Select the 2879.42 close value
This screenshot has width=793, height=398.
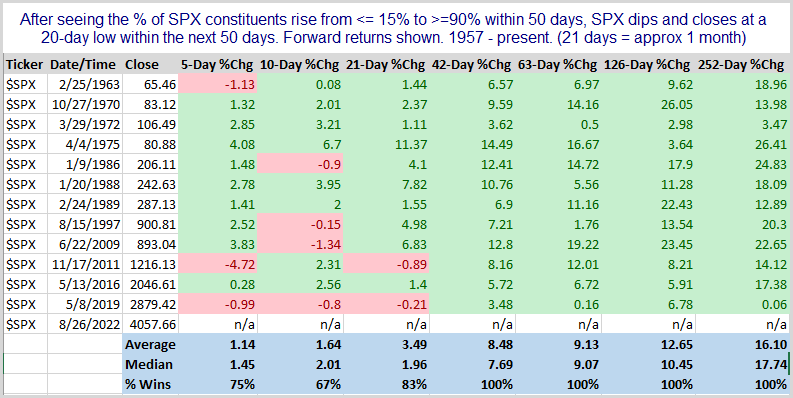(x=150, y=304)
